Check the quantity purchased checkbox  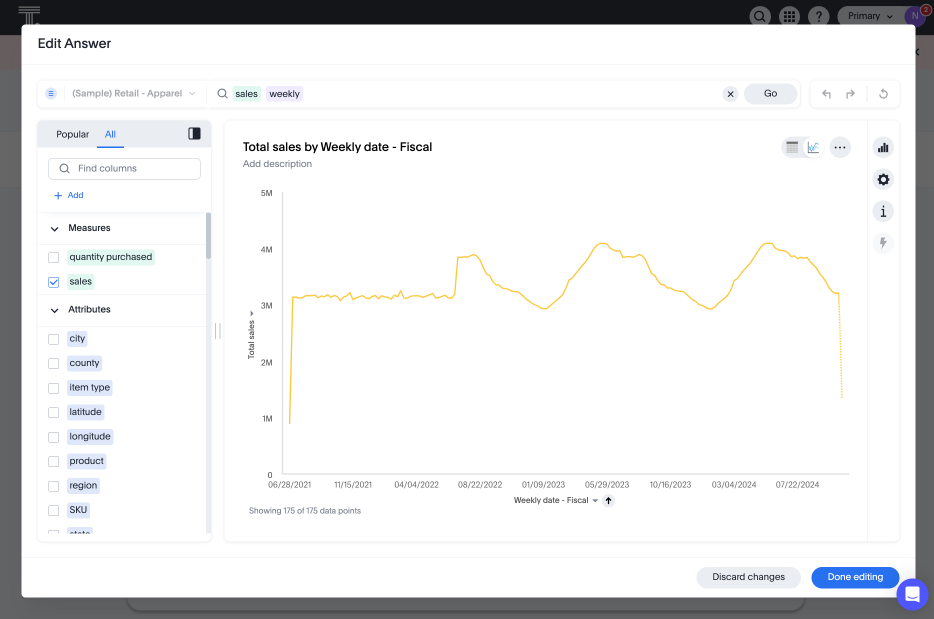coord(54,257)
